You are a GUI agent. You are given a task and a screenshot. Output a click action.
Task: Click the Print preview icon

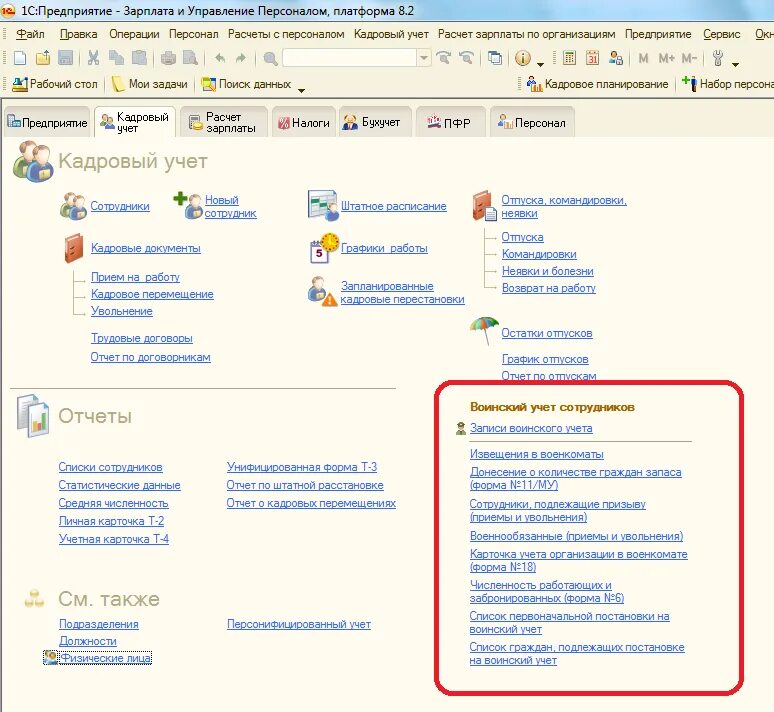[191, 58]
